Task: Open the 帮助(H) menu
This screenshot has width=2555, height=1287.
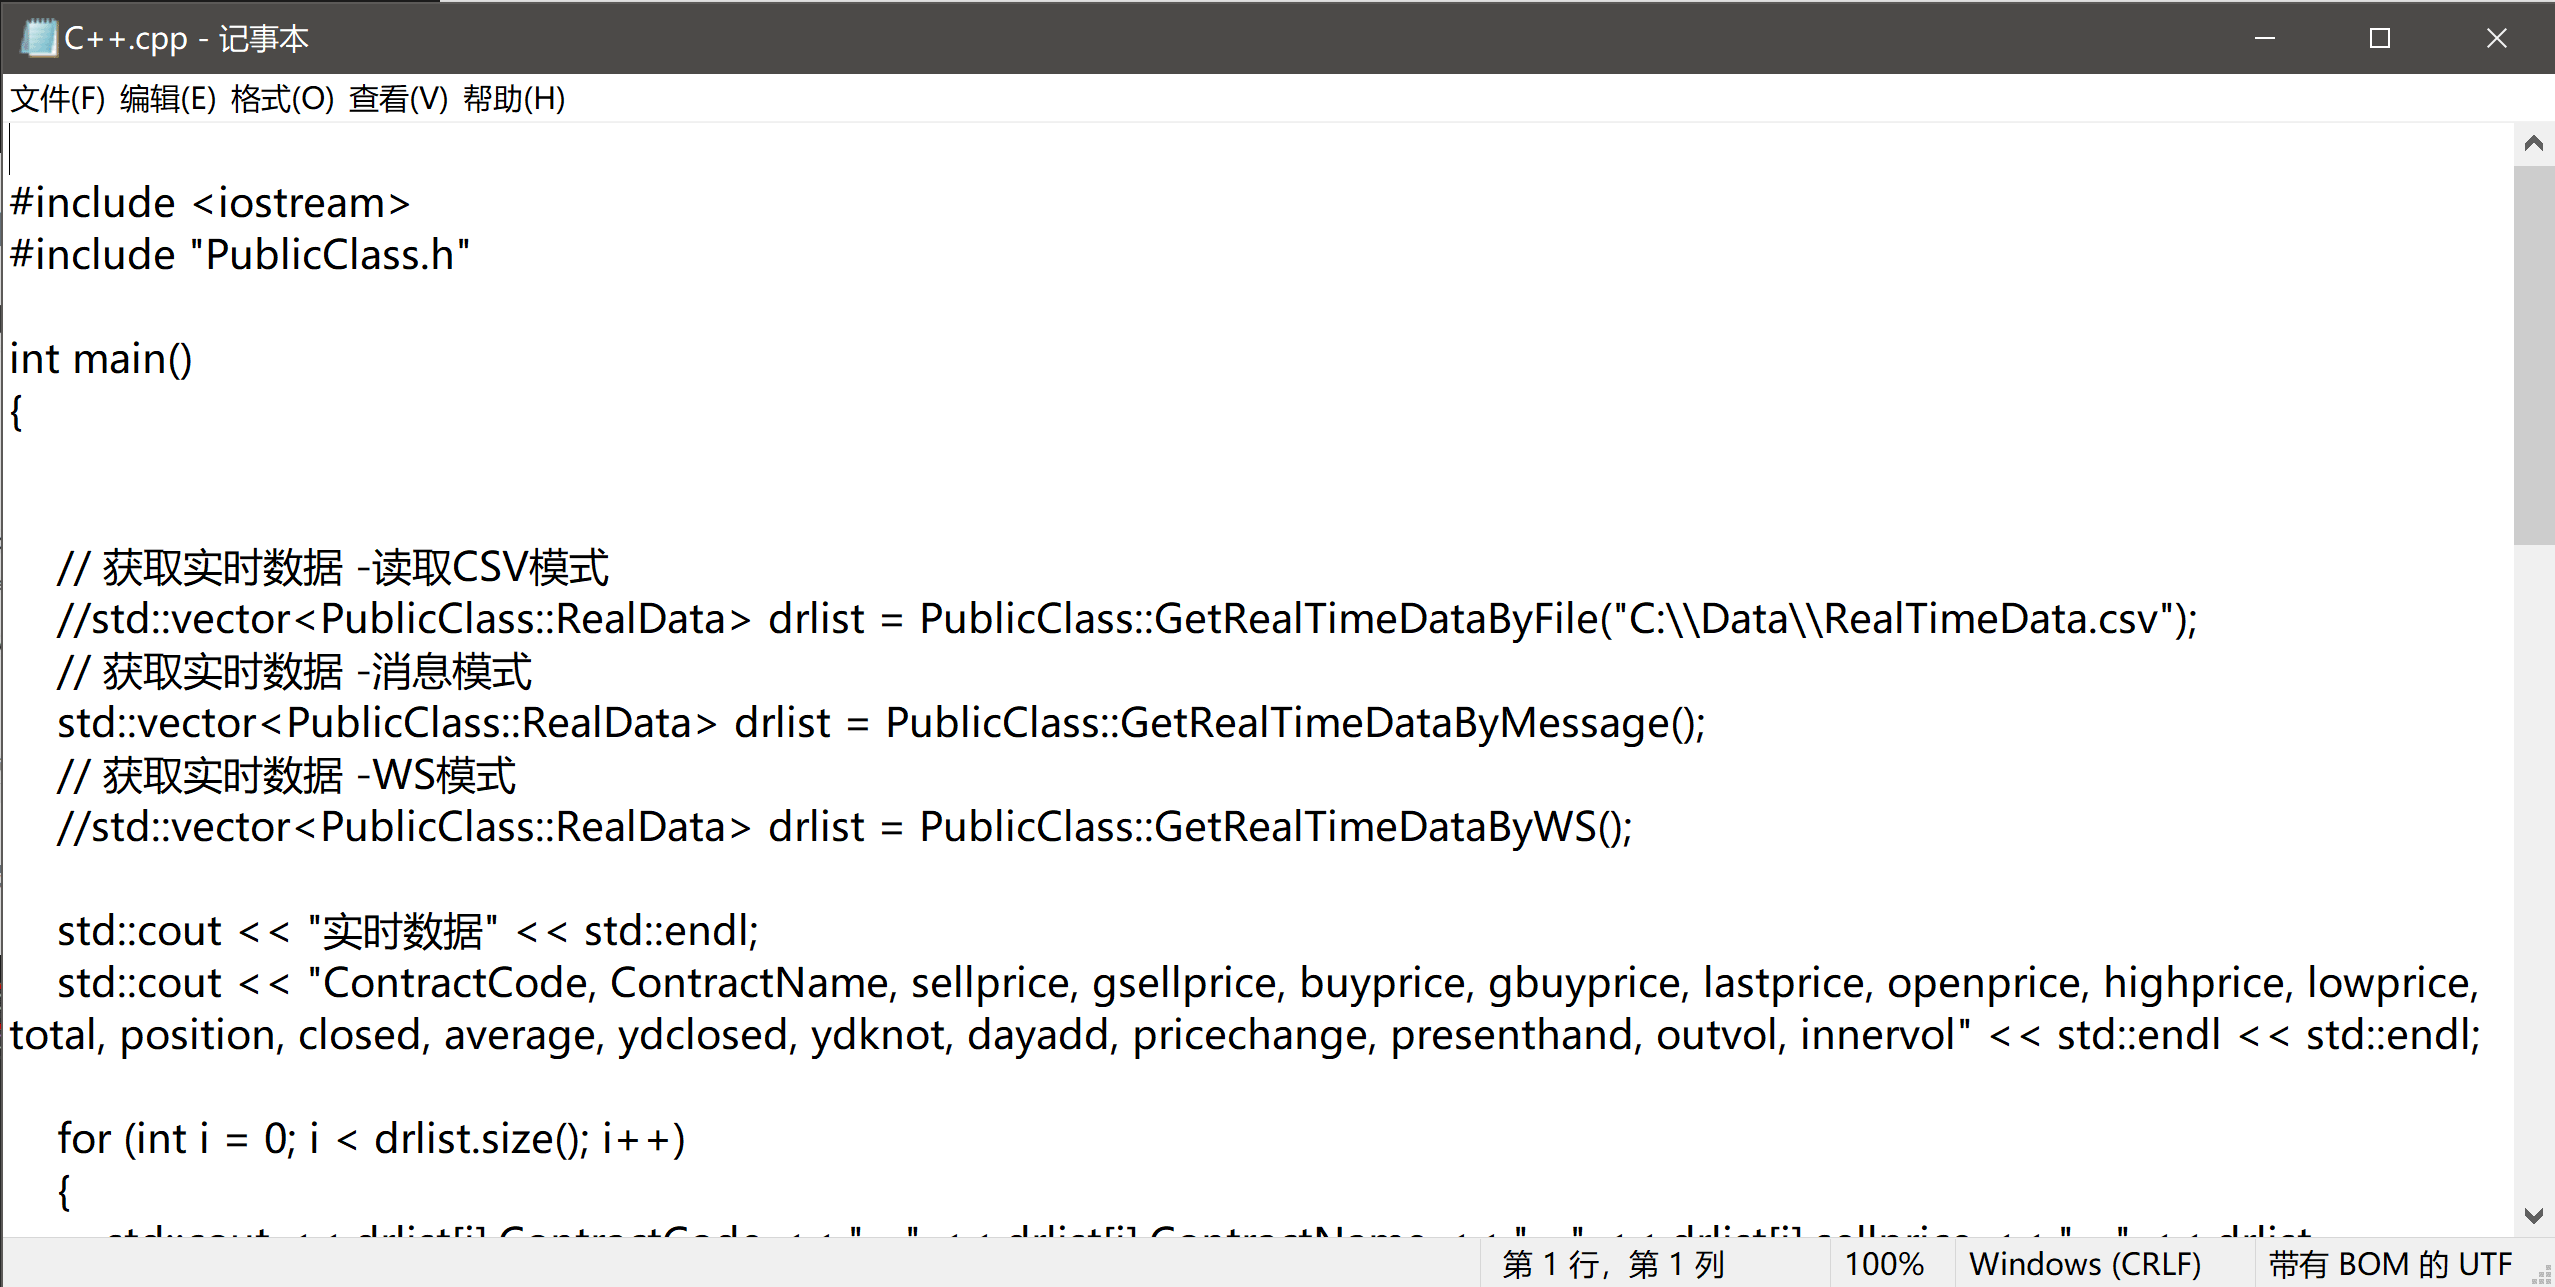Action: tap(514, 99)
